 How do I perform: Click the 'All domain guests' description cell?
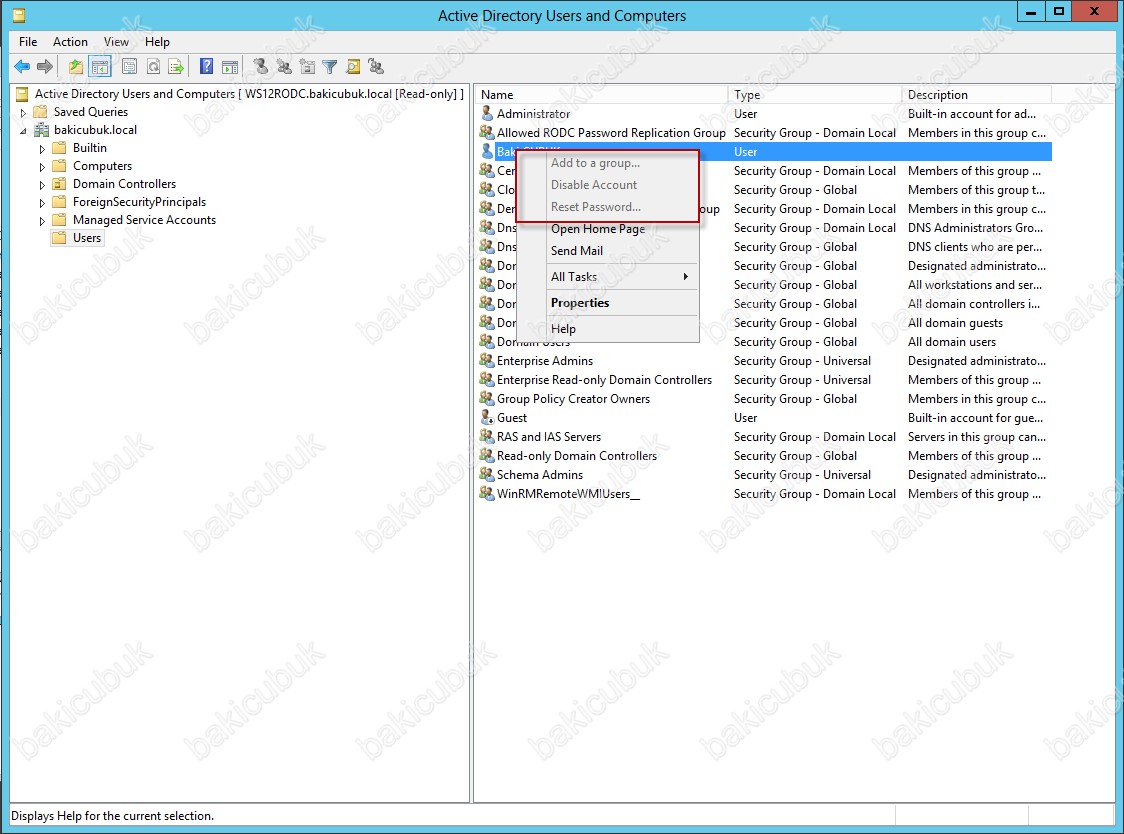pyautogui.click(x=956, y=323)
